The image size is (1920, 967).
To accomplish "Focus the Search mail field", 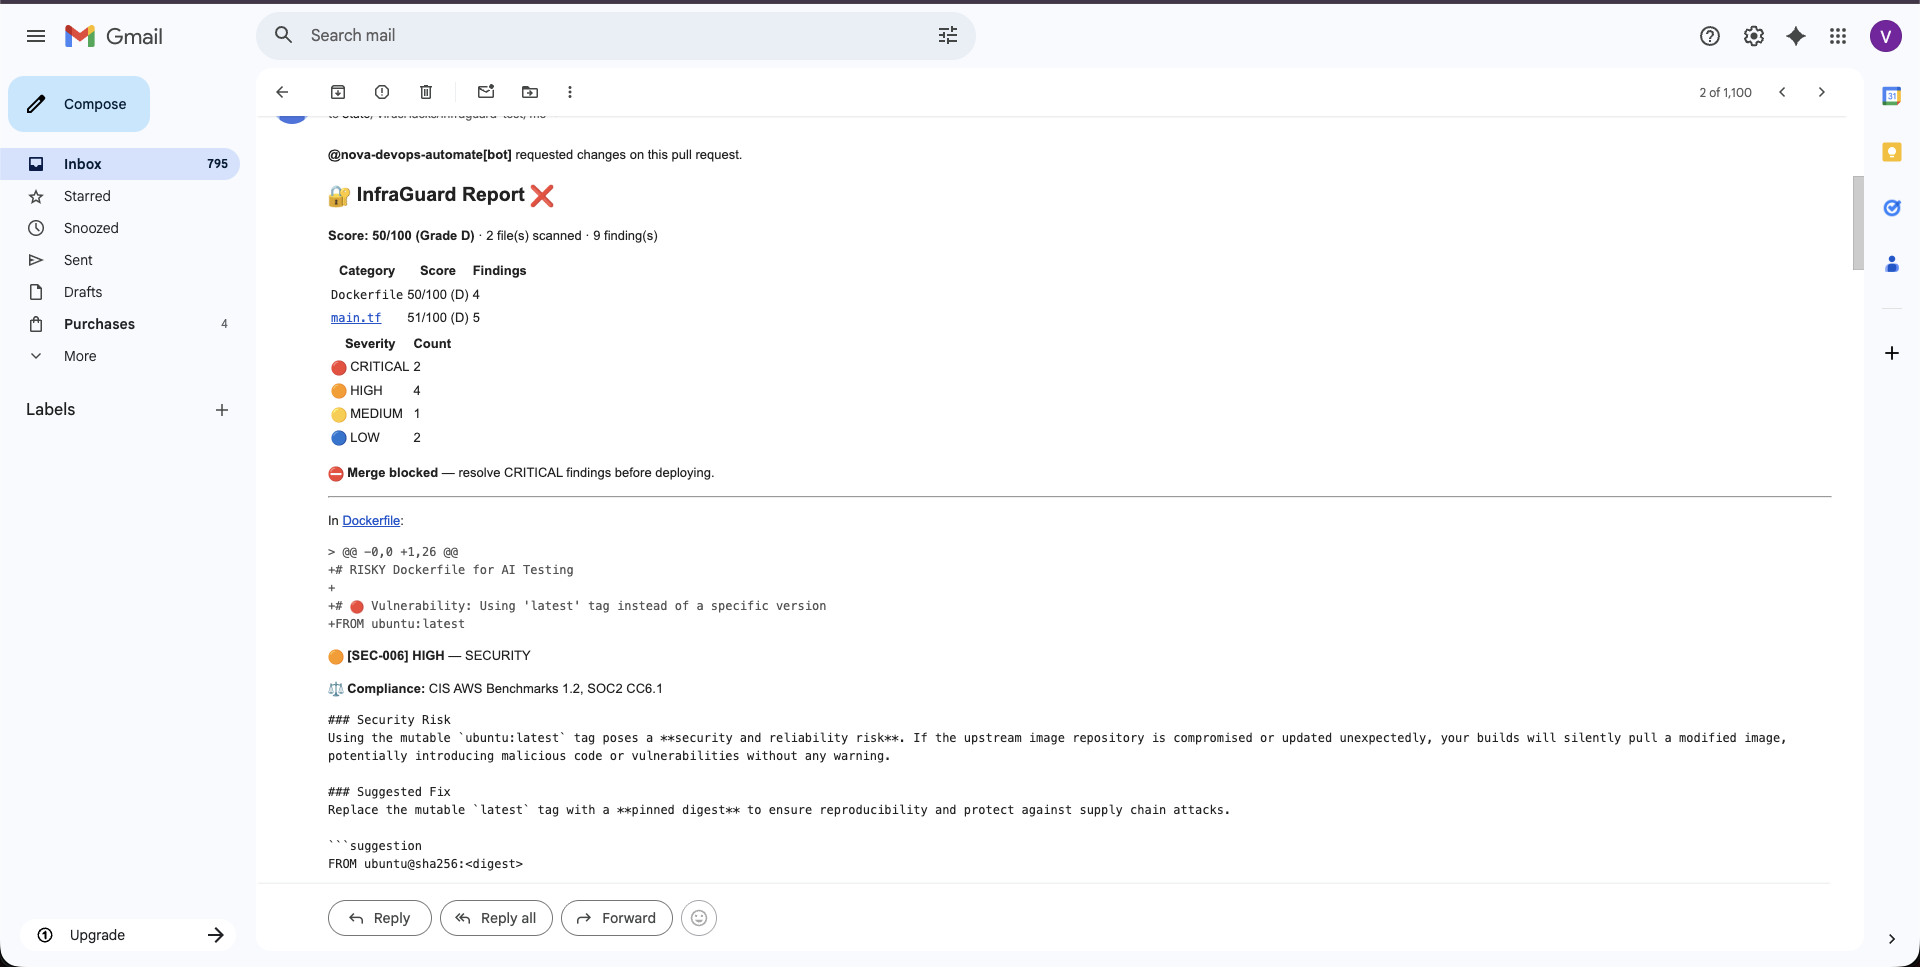I will (616, 35).
